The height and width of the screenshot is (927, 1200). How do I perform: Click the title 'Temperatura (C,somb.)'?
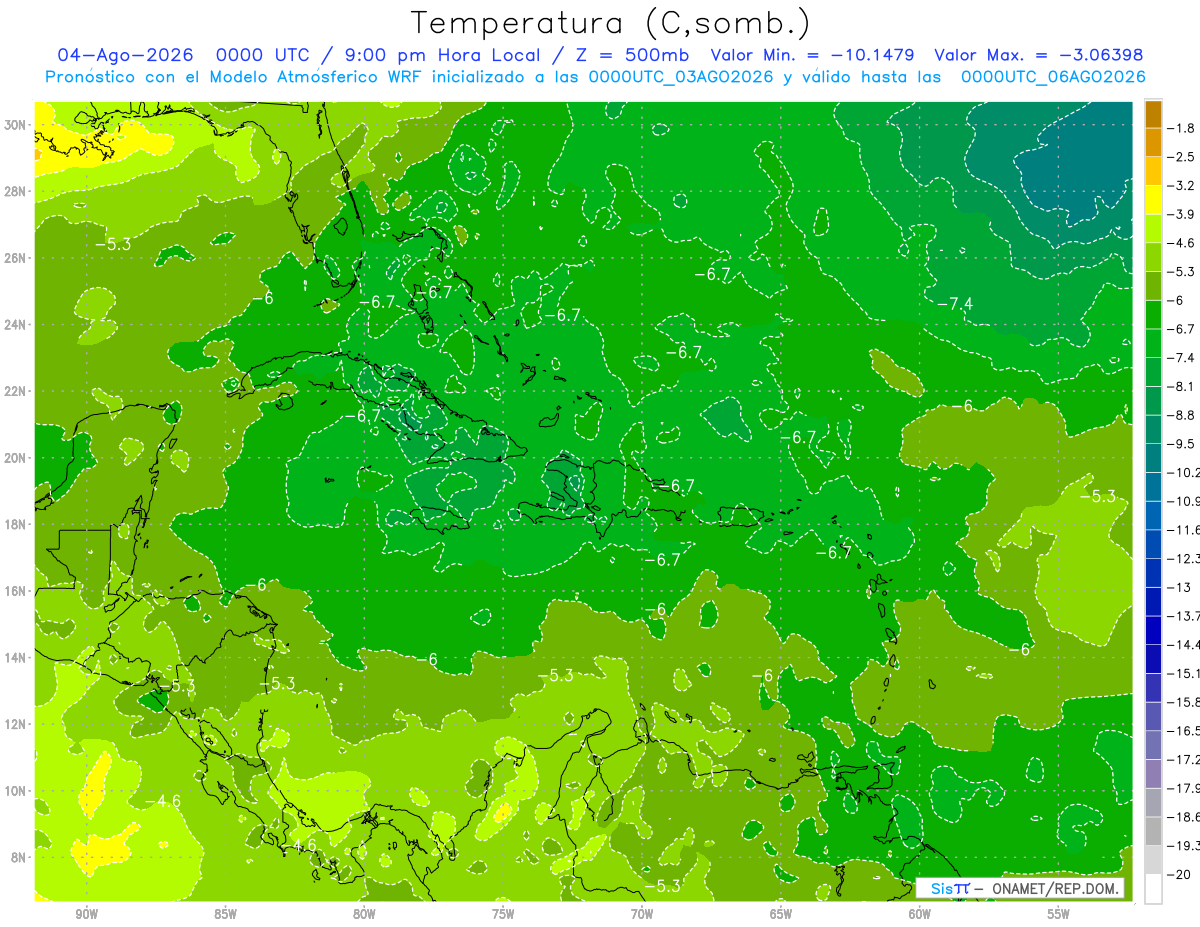pos(610,23)
